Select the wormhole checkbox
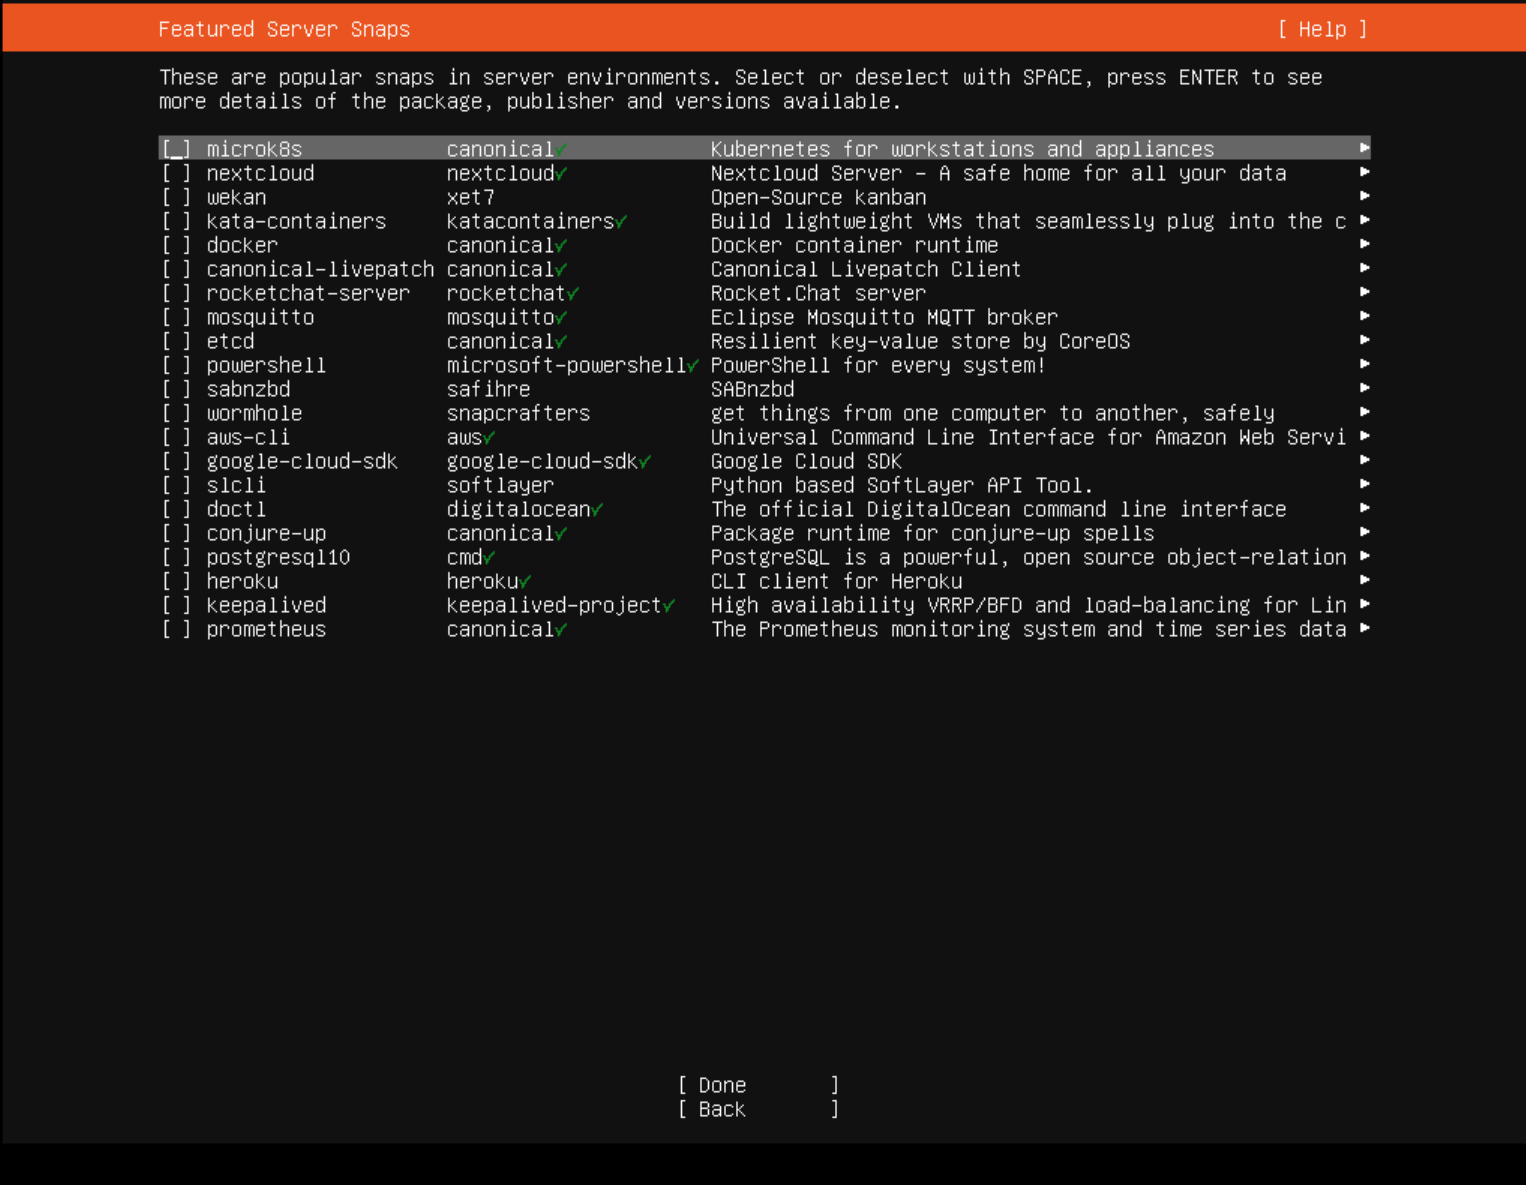This screenshot has height=1185, width=1526. tap(177, 413)
